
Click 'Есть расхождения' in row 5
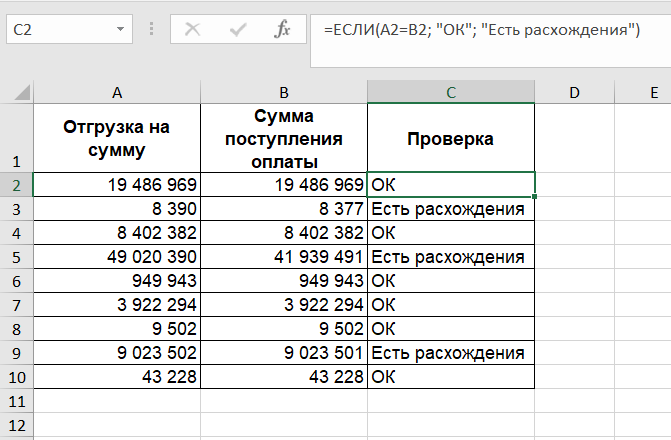point(451,257)
